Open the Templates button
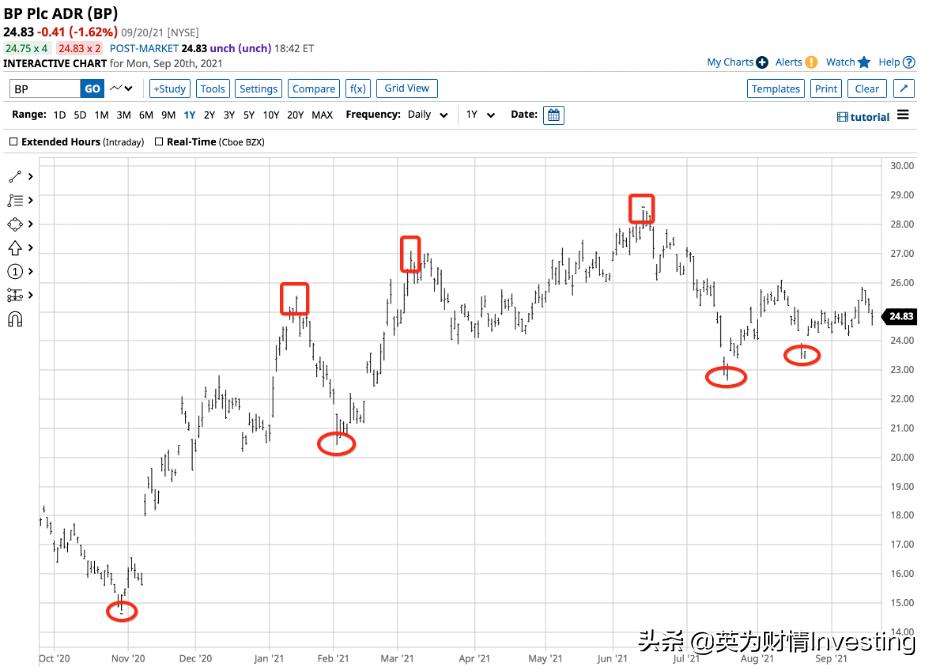 775,89
